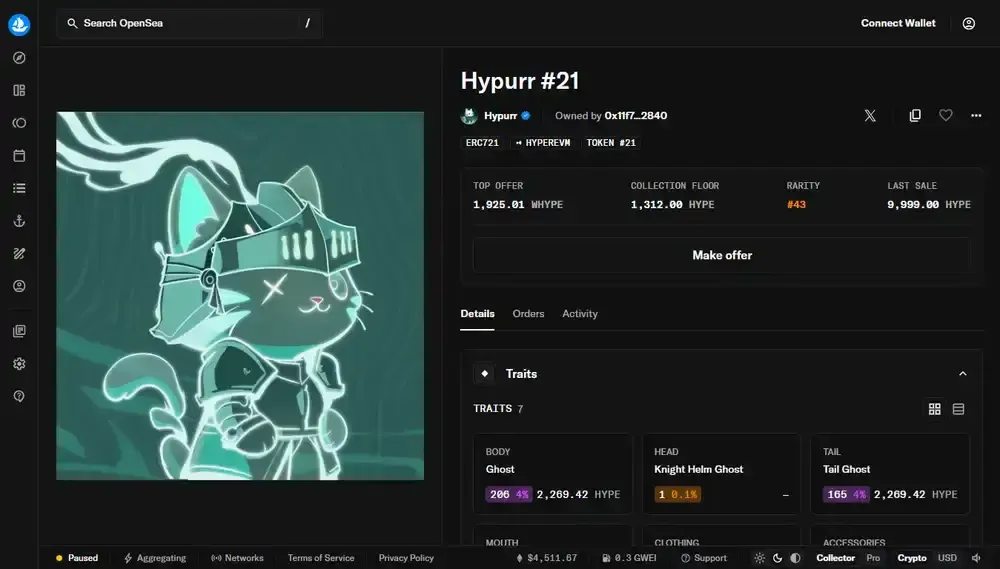
Task: Switch mode to Pro
Action: tap(873, 558)
